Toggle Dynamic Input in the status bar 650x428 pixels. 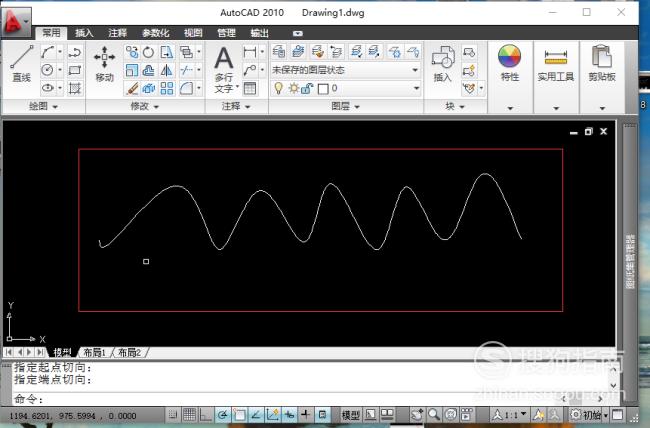(x=289, y=414)
